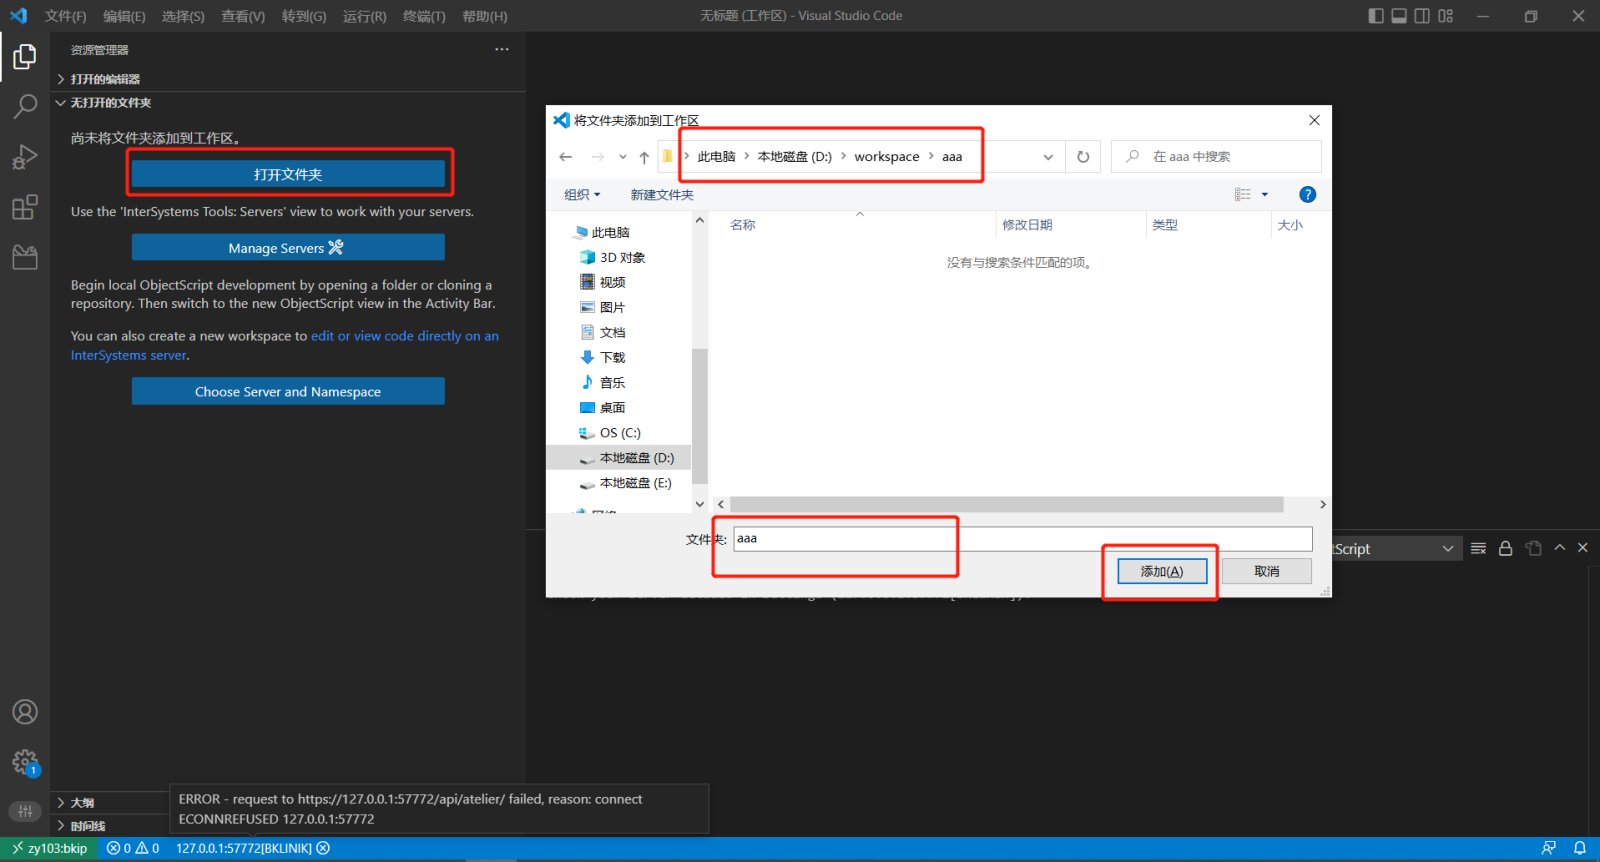Click the horizontal scrollbar in file list
Viewport: 1600px width, 862px height.
click(1006, 505)
